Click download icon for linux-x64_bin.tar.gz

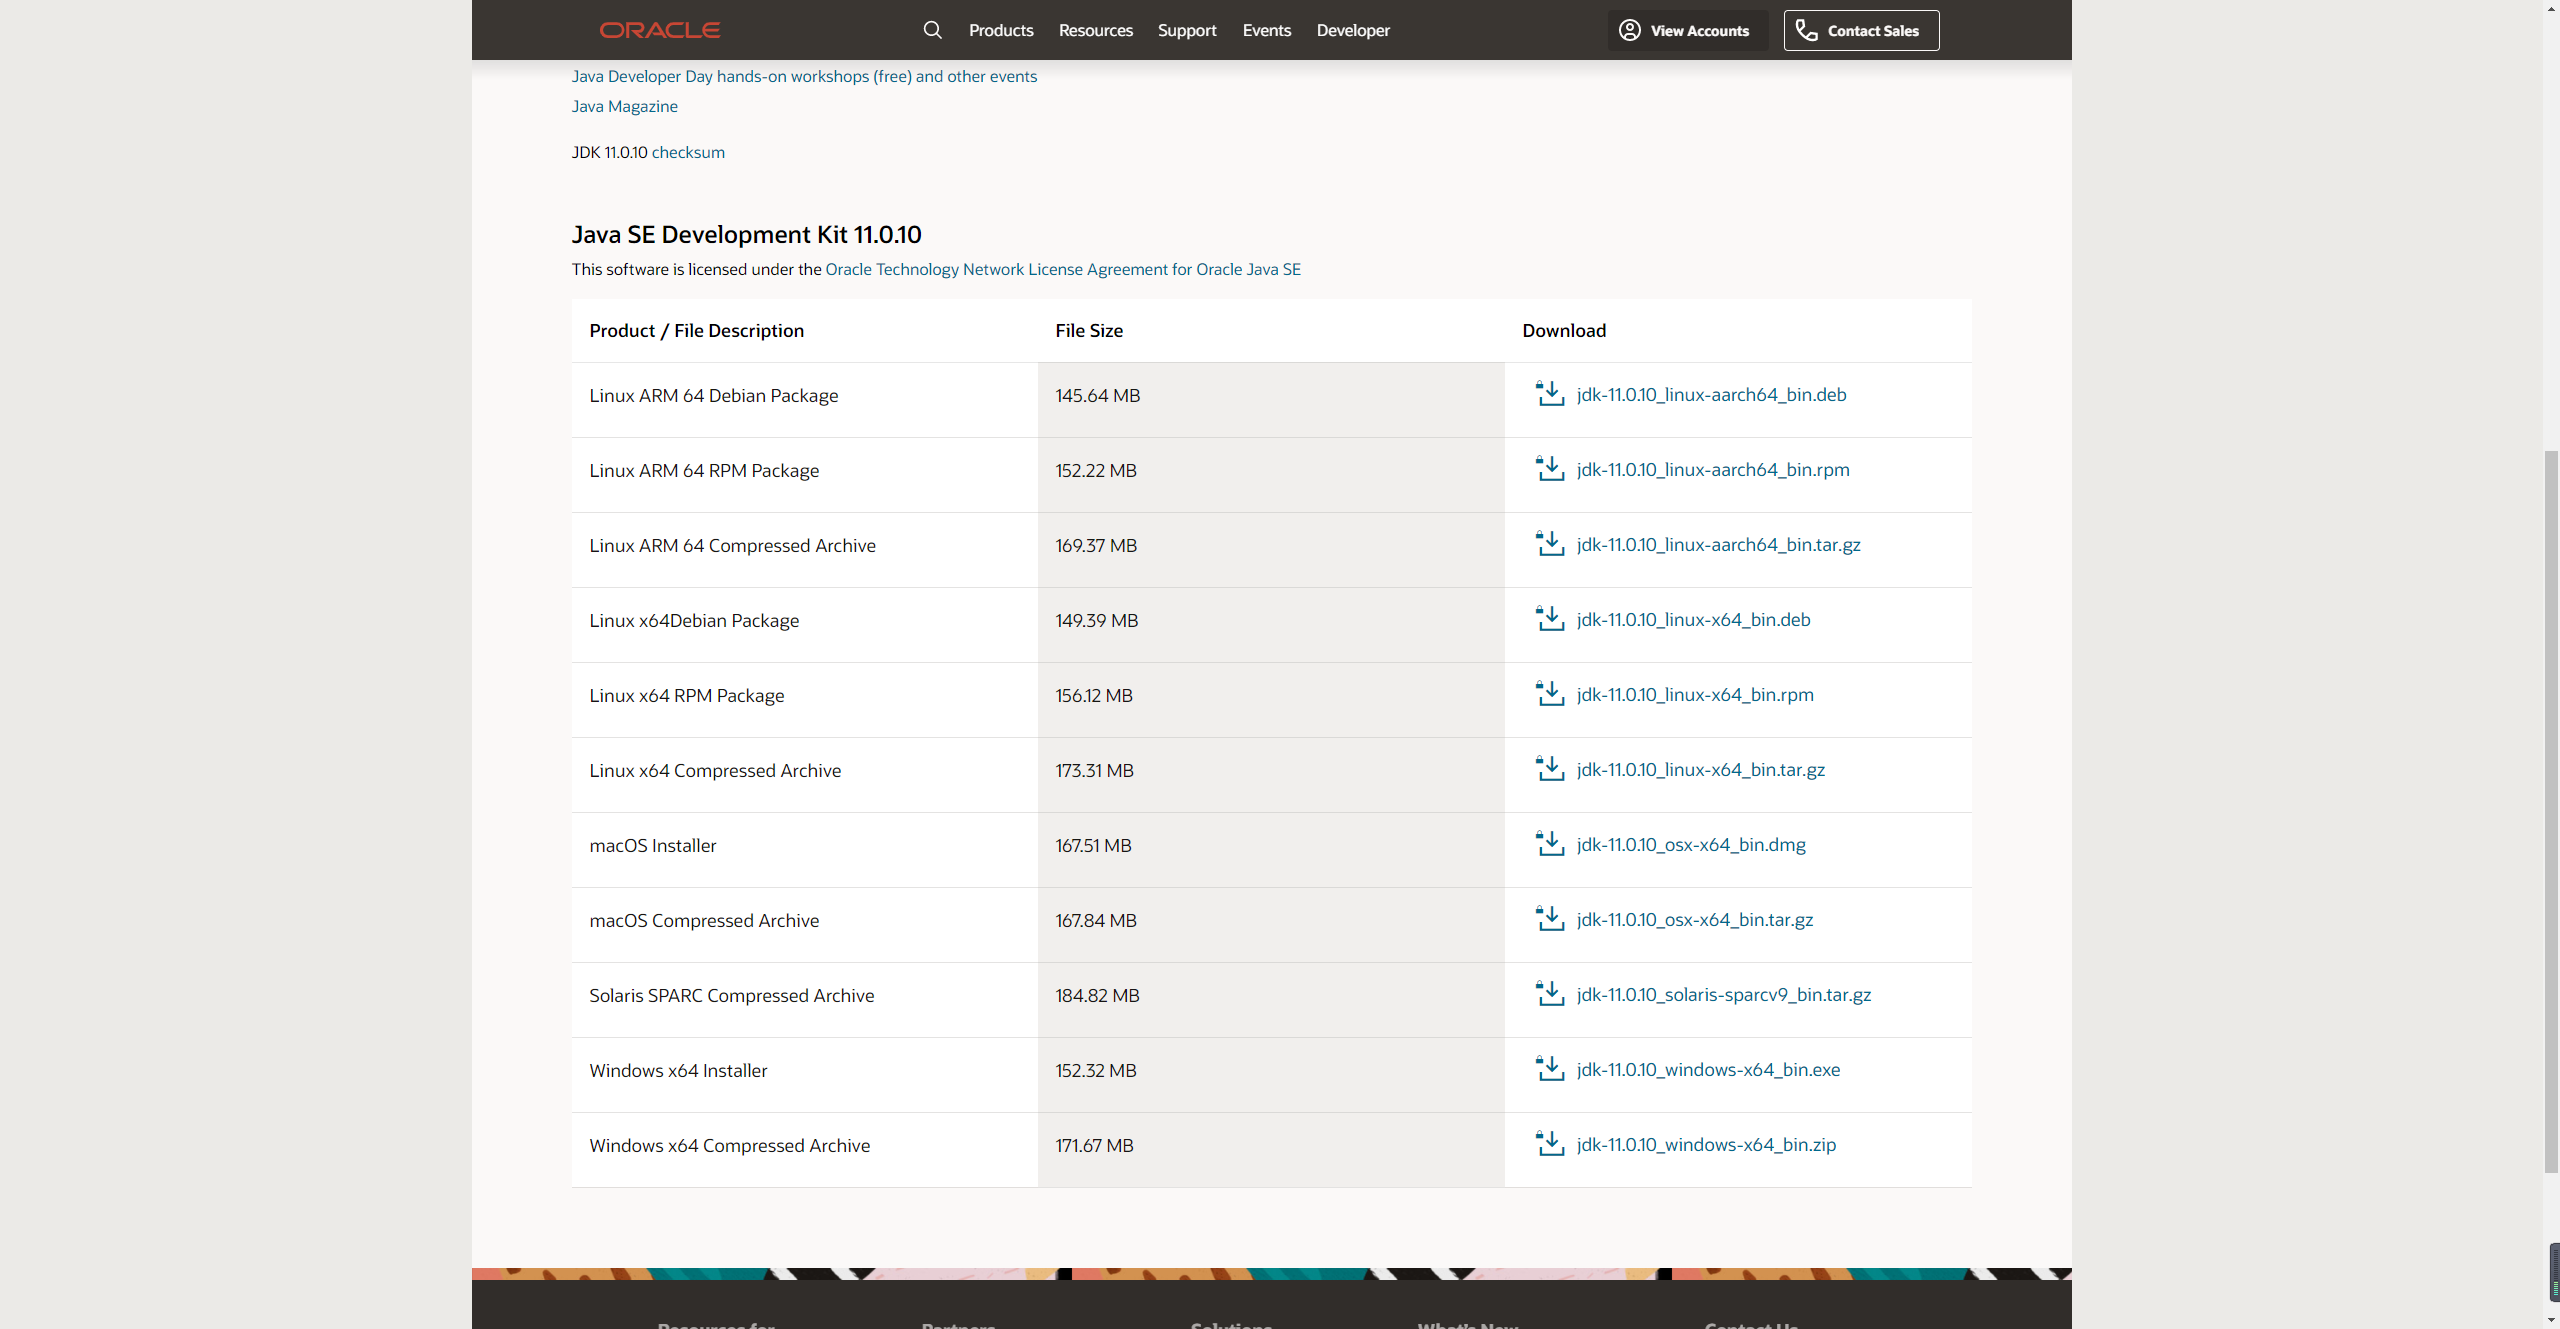1550,768
